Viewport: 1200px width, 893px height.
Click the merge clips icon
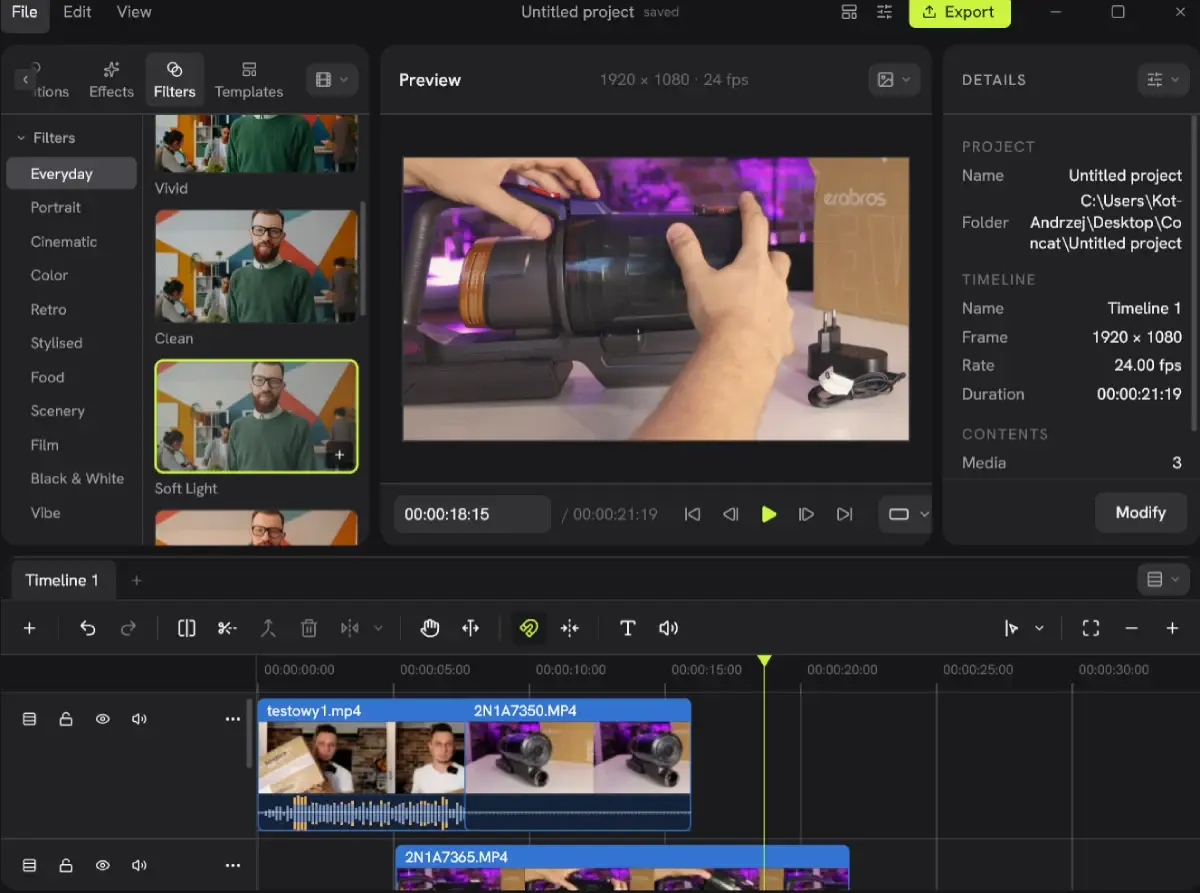pyautogui.click(x=268, y=628)
